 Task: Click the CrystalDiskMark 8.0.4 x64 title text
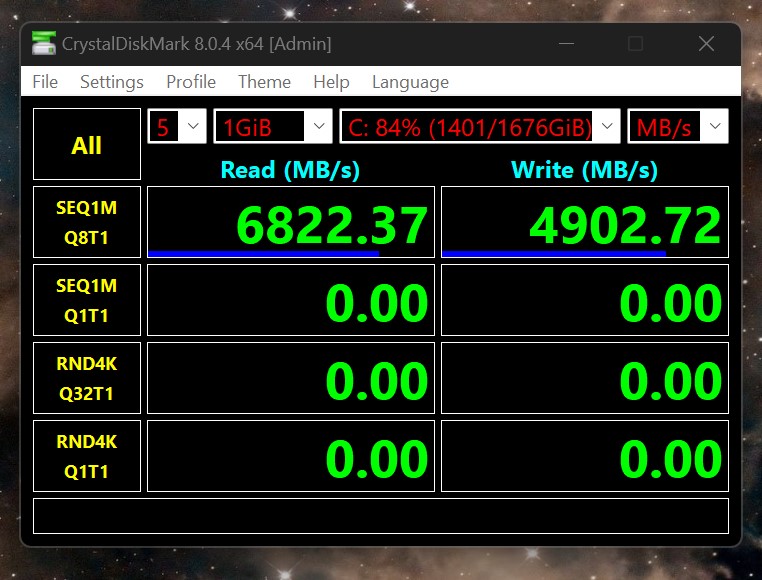[197, 44]
